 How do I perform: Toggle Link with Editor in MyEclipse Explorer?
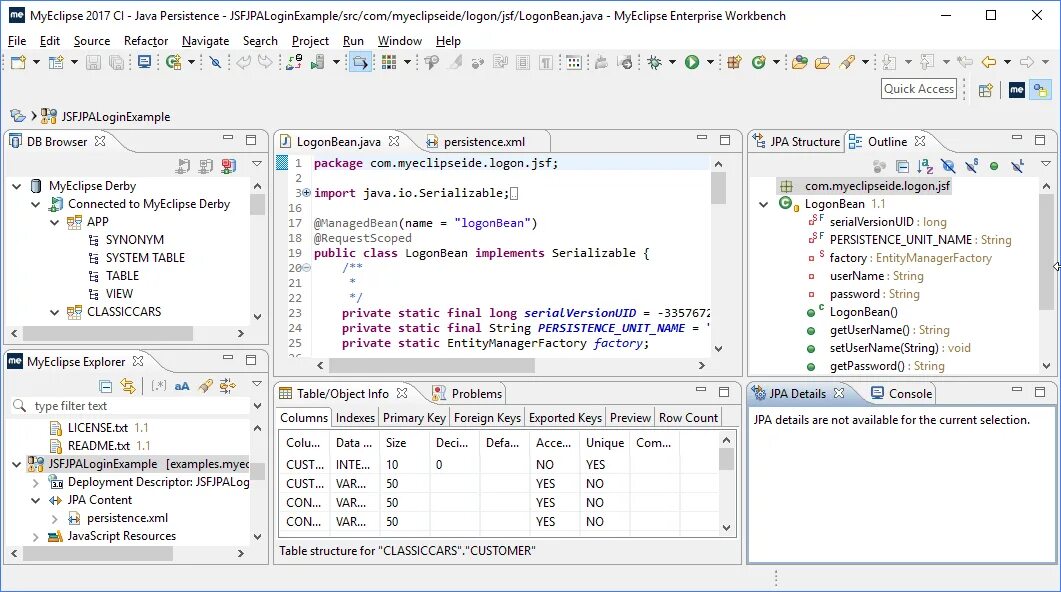tap(127, 386)
